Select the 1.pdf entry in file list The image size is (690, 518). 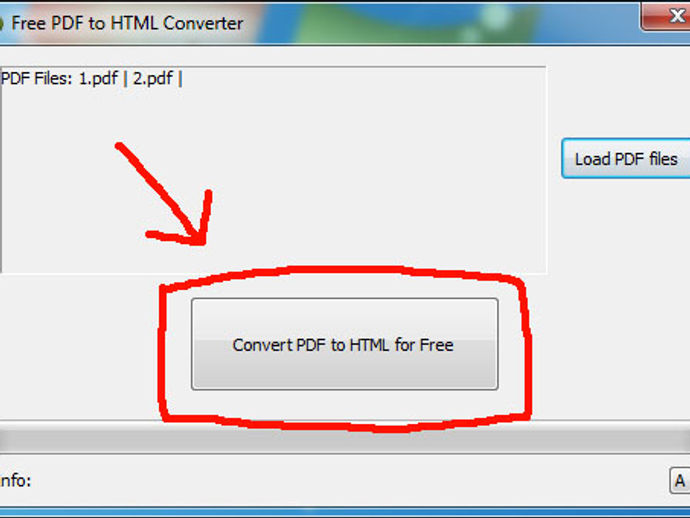click(x=98, y=78)
